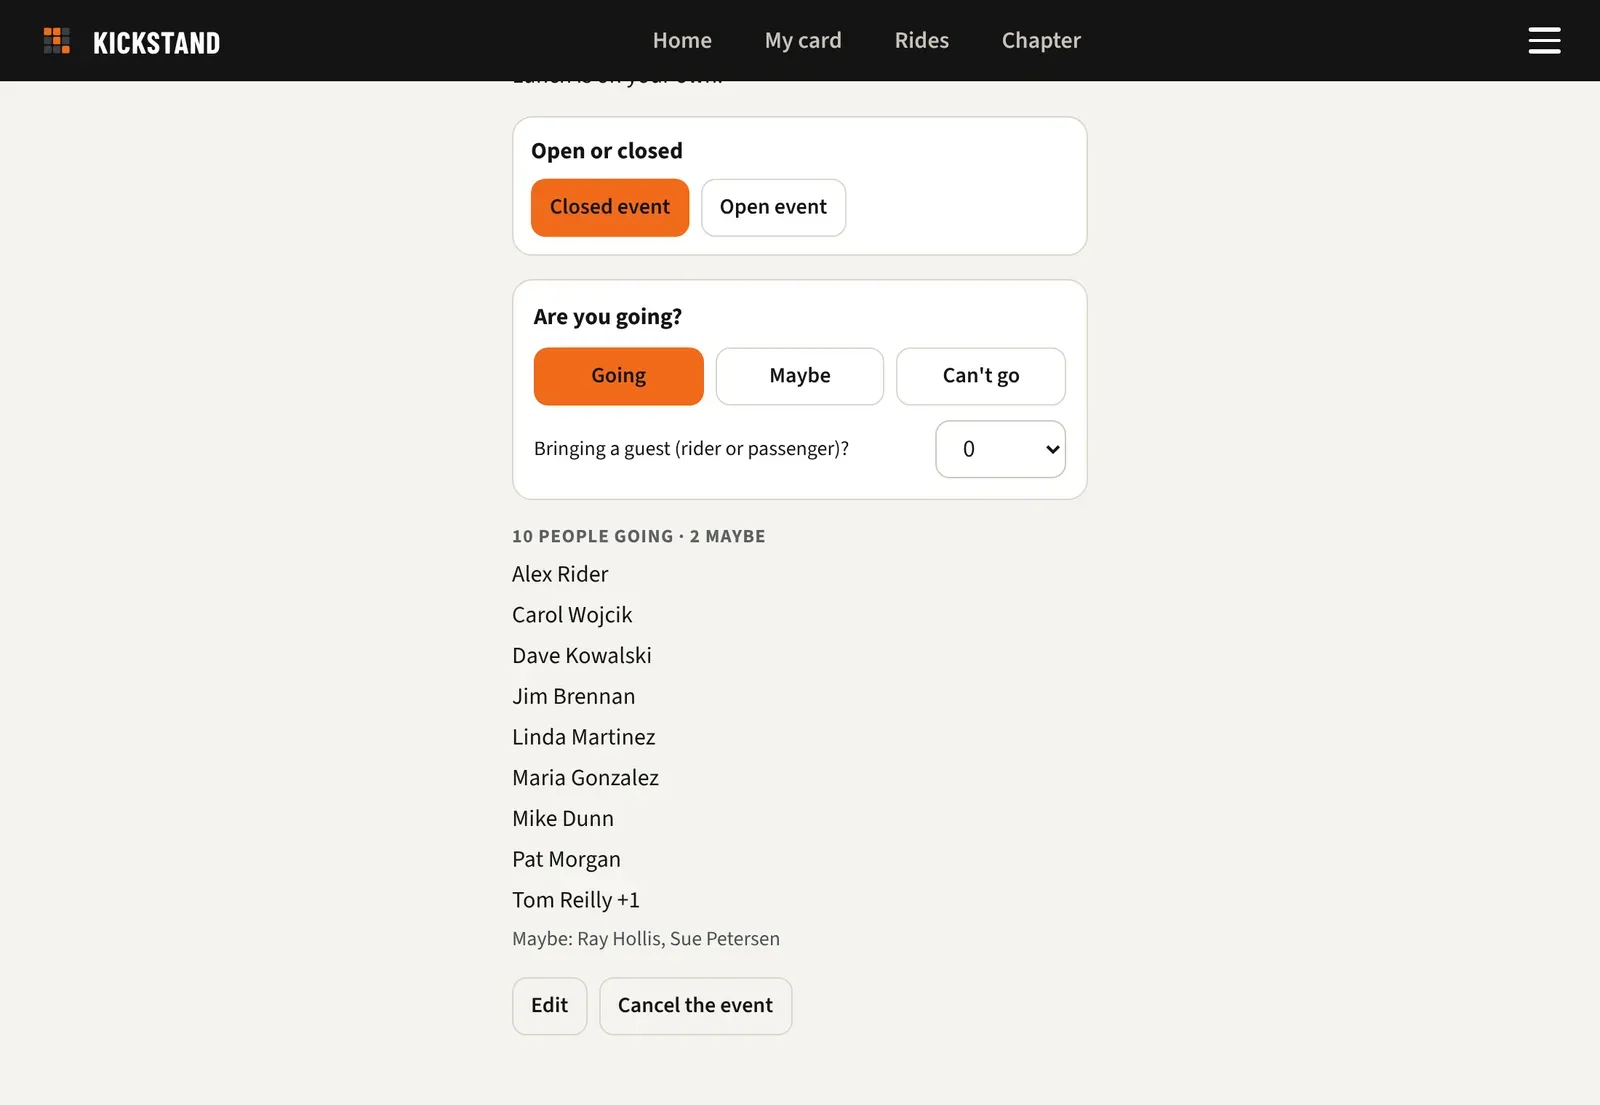Click the Maybe: Ray Hollis, Sue Petersen line
Image resolution: width=1600 pixels, height=1105 pixels.
[646, 939]
